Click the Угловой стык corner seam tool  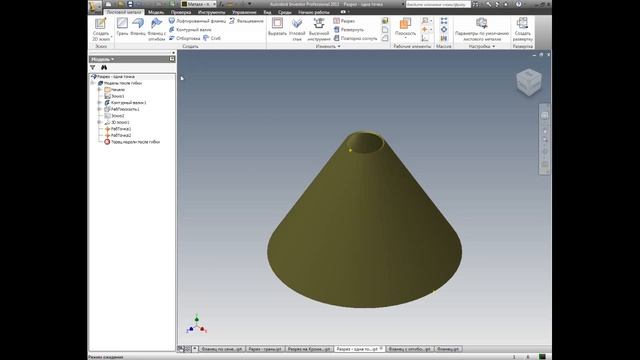click(x=297, y=29)
